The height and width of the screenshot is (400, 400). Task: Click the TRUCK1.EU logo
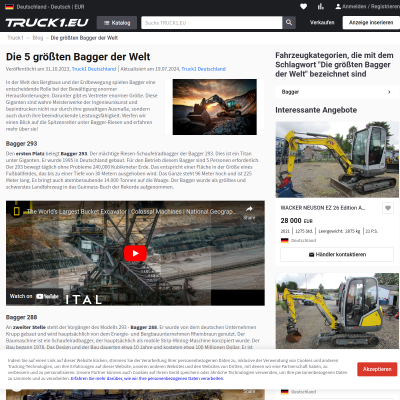pos(47,23)
